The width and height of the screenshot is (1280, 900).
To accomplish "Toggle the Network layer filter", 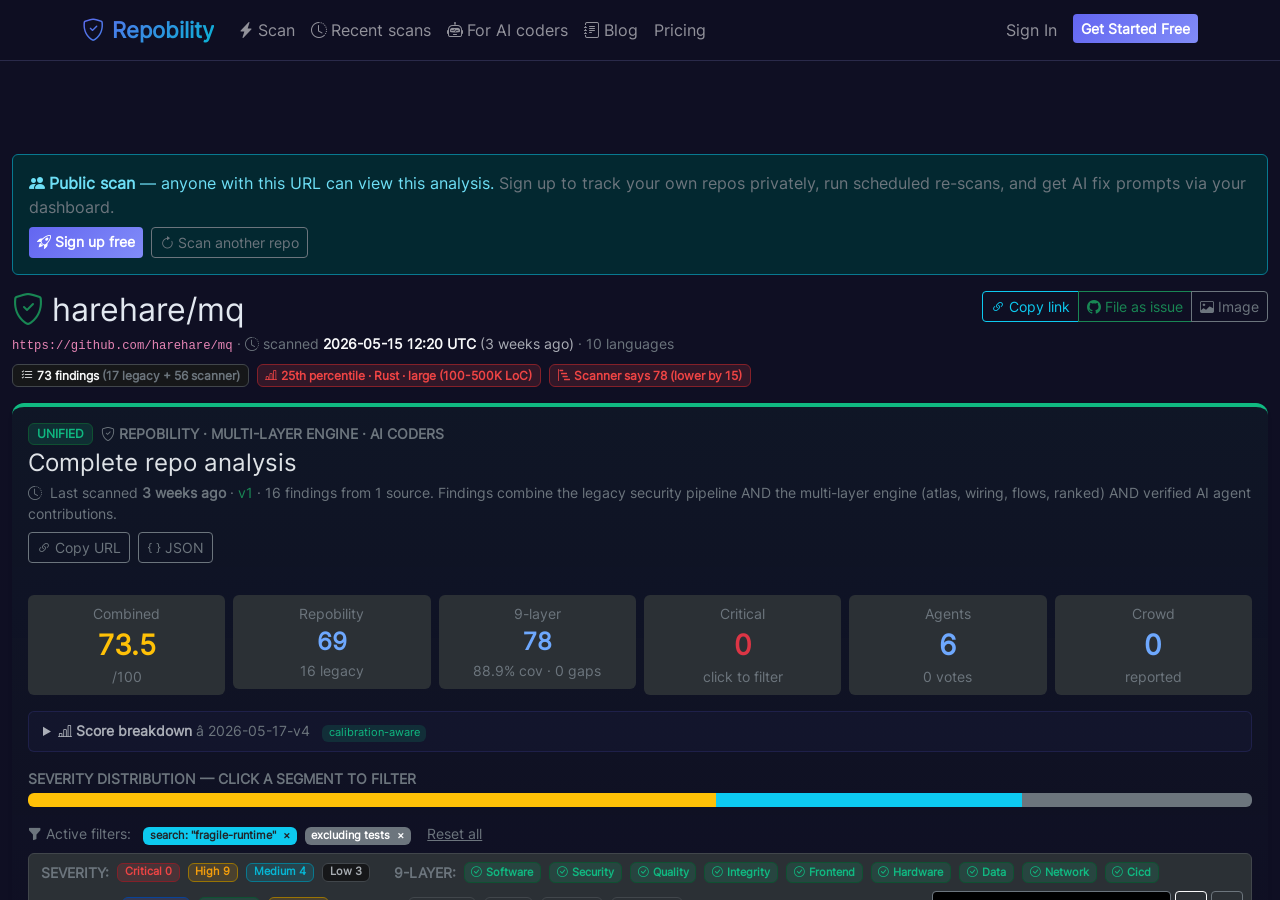I will click(x=1059, y=872).
